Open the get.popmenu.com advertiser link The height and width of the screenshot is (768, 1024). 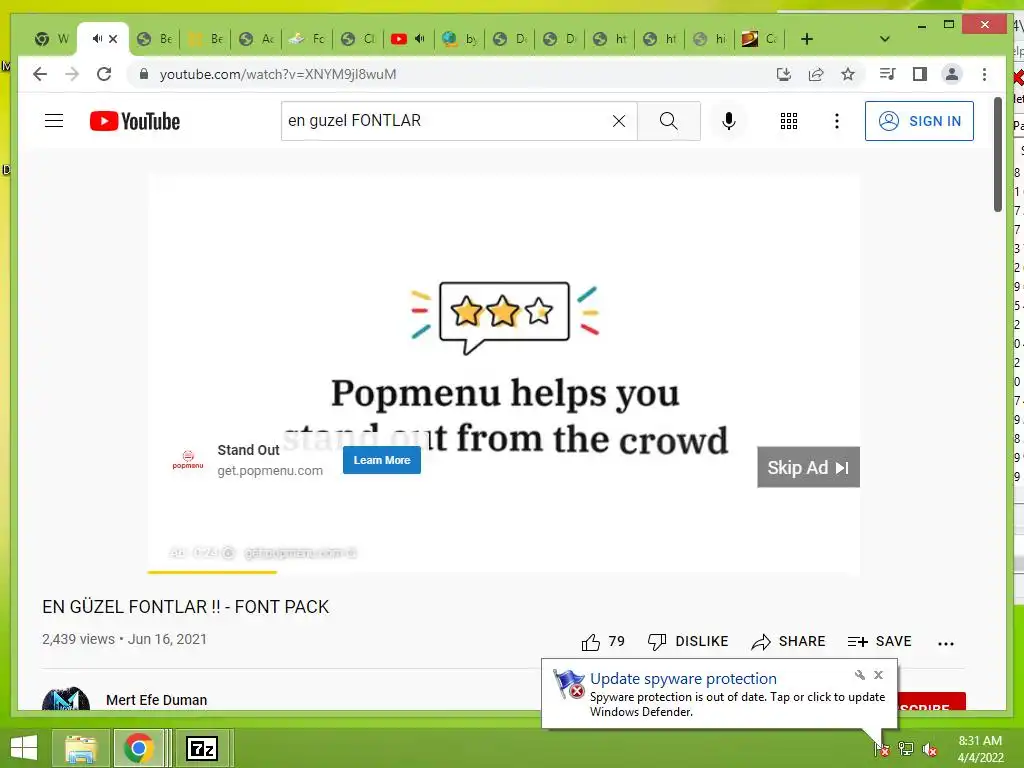[x=270, y=471]
